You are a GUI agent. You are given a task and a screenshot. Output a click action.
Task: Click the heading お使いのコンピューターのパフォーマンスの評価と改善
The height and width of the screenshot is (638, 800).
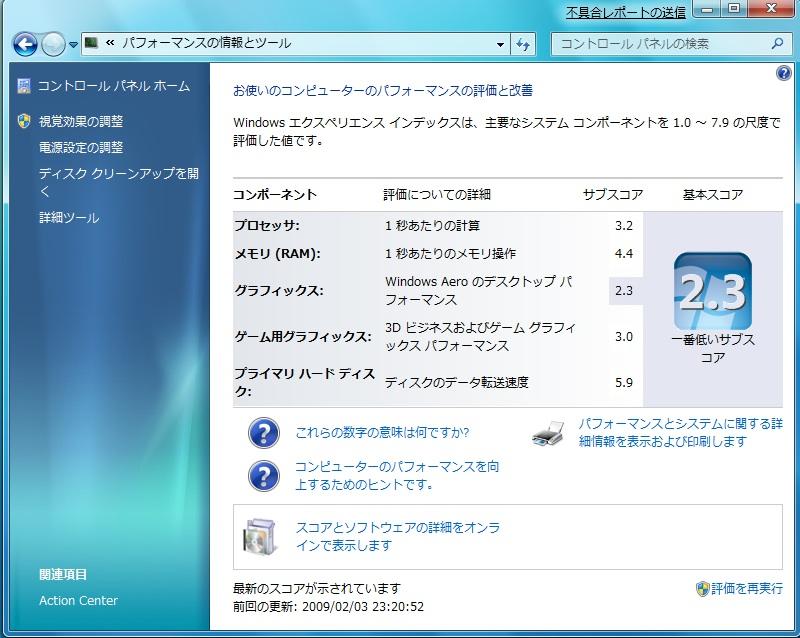click(383, 91)
